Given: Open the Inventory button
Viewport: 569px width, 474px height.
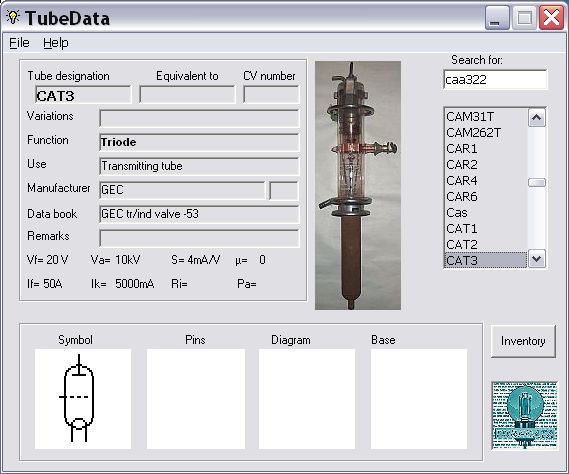Looking at the screenshot, I should click(523, 341).
